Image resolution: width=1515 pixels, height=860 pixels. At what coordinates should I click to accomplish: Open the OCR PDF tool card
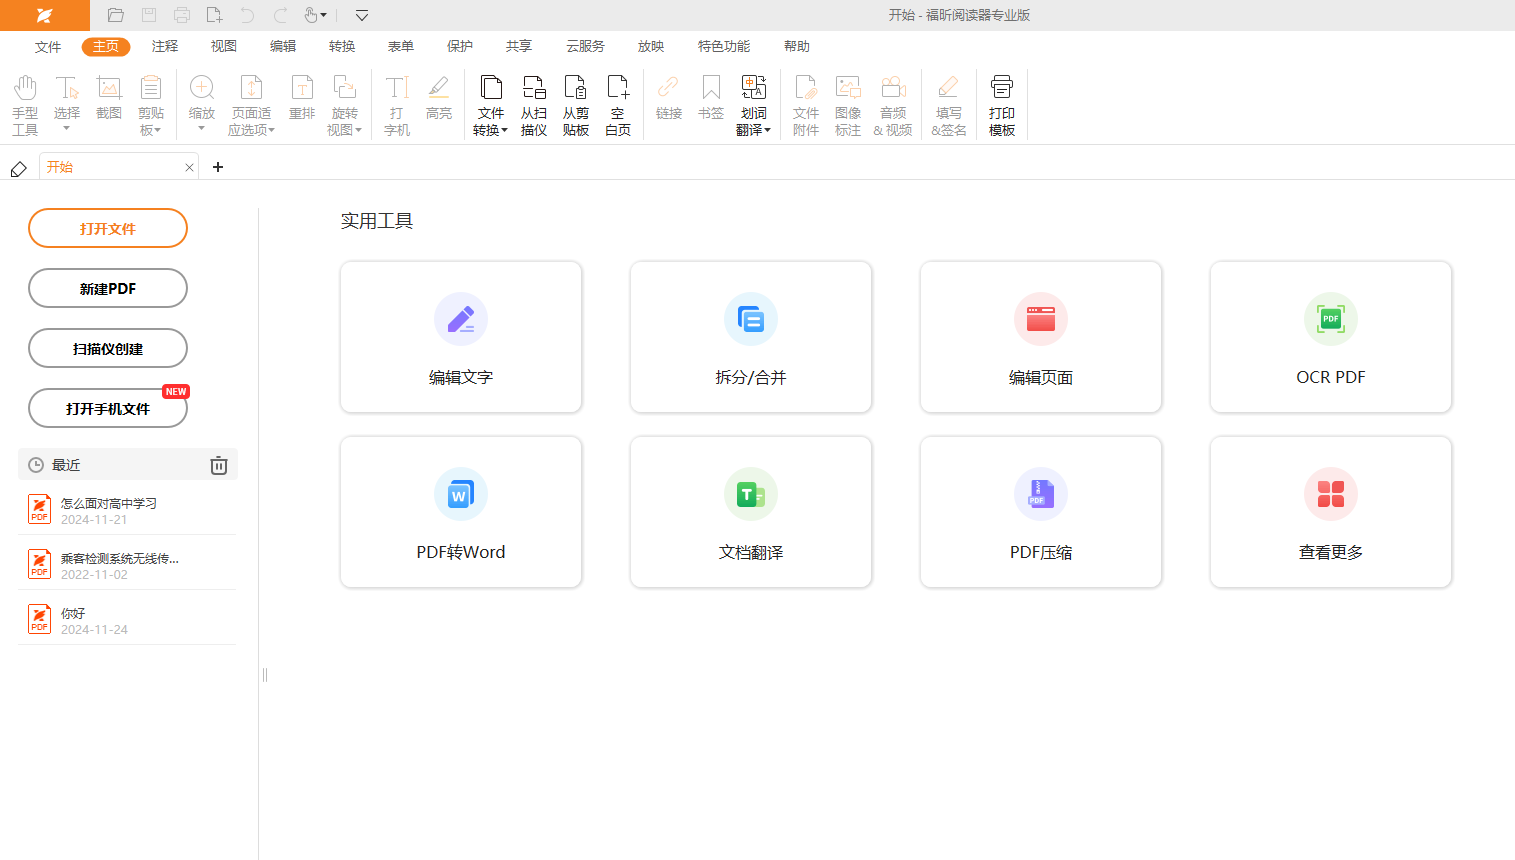click(x=1330, y=337)
